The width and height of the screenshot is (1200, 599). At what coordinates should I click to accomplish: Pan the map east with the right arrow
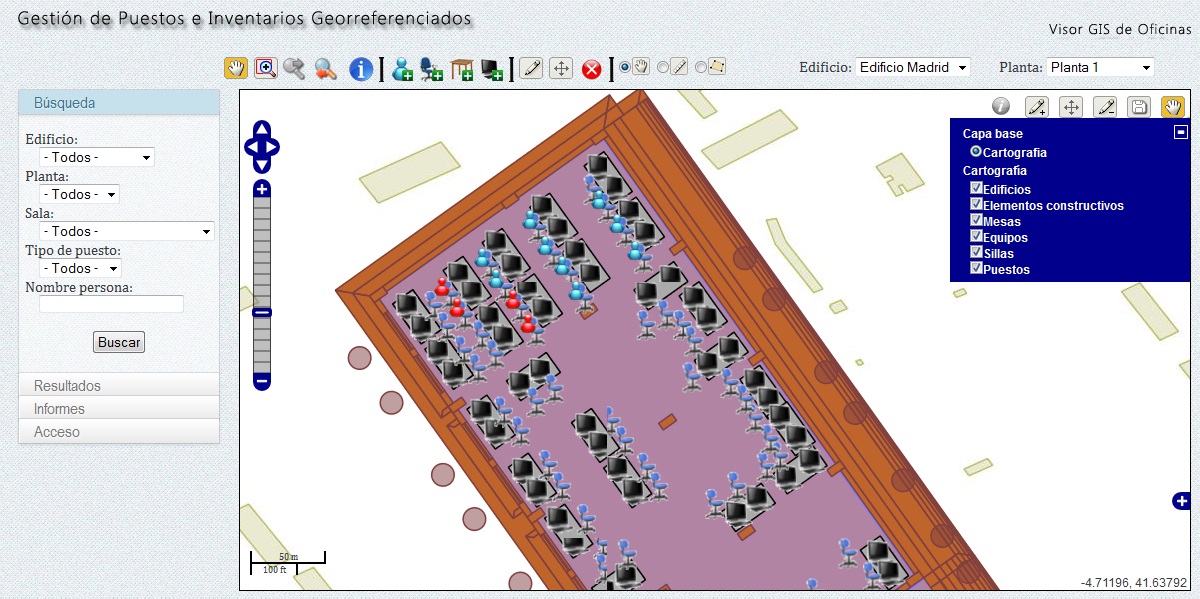coord(272,147)
